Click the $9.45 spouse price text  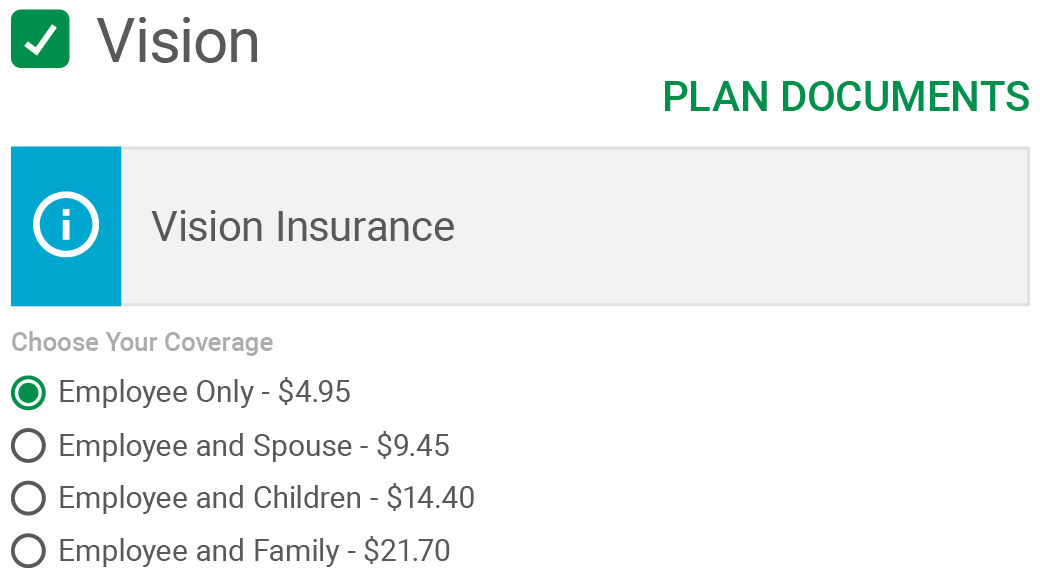tap(413, 445)
